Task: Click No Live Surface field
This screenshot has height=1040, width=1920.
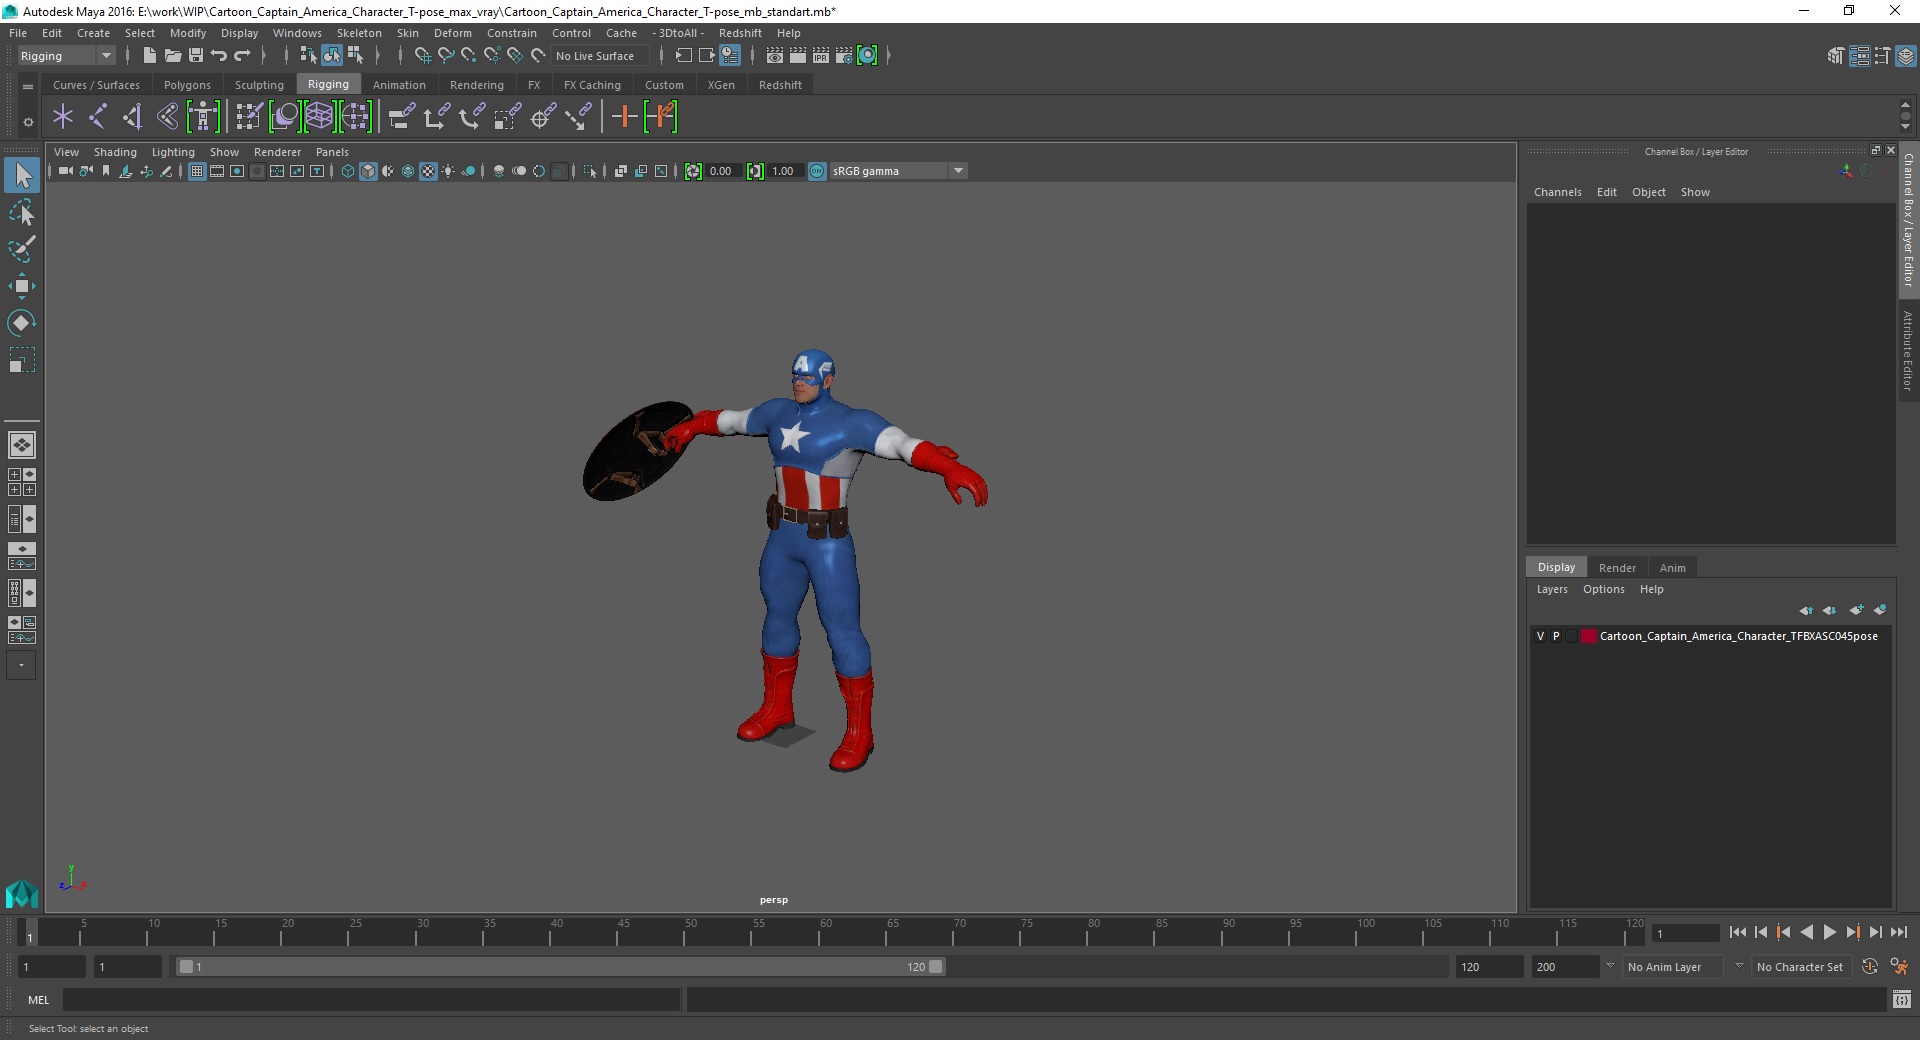Action: tap(601, 56)
